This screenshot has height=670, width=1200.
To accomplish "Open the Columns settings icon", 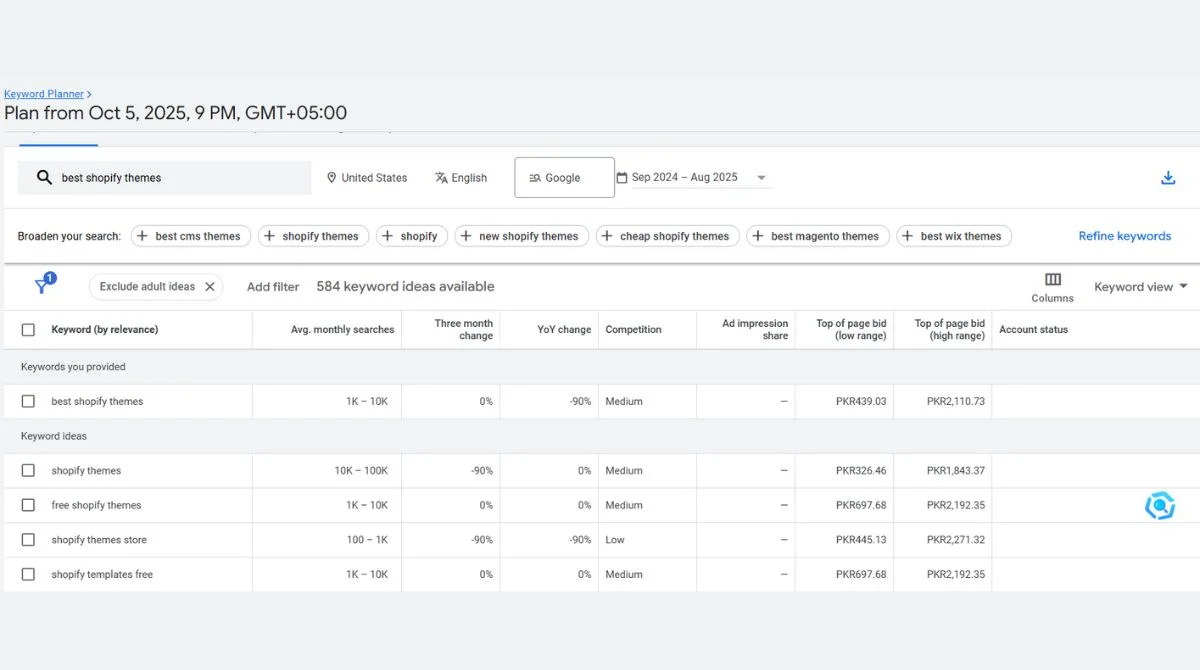I will pyautogui.click(x=1052, y=281).
